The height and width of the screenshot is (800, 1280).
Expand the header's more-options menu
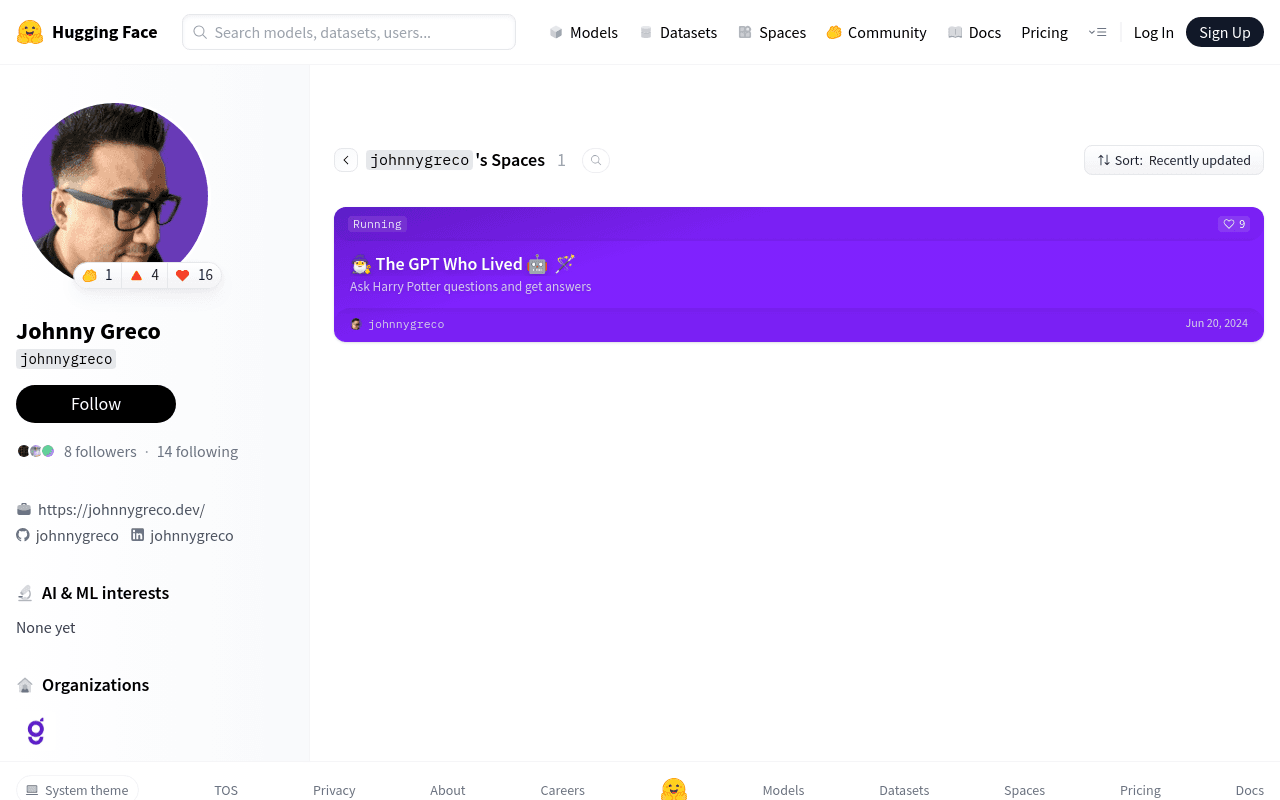point(1097,32)
